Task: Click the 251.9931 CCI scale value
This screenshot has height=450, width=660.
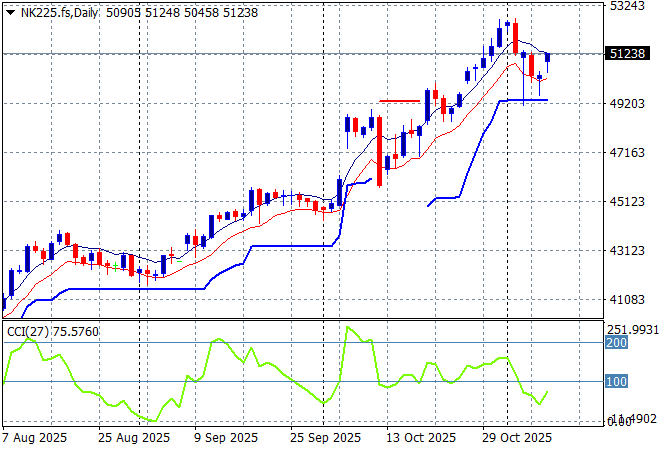Action: [632, 329]
